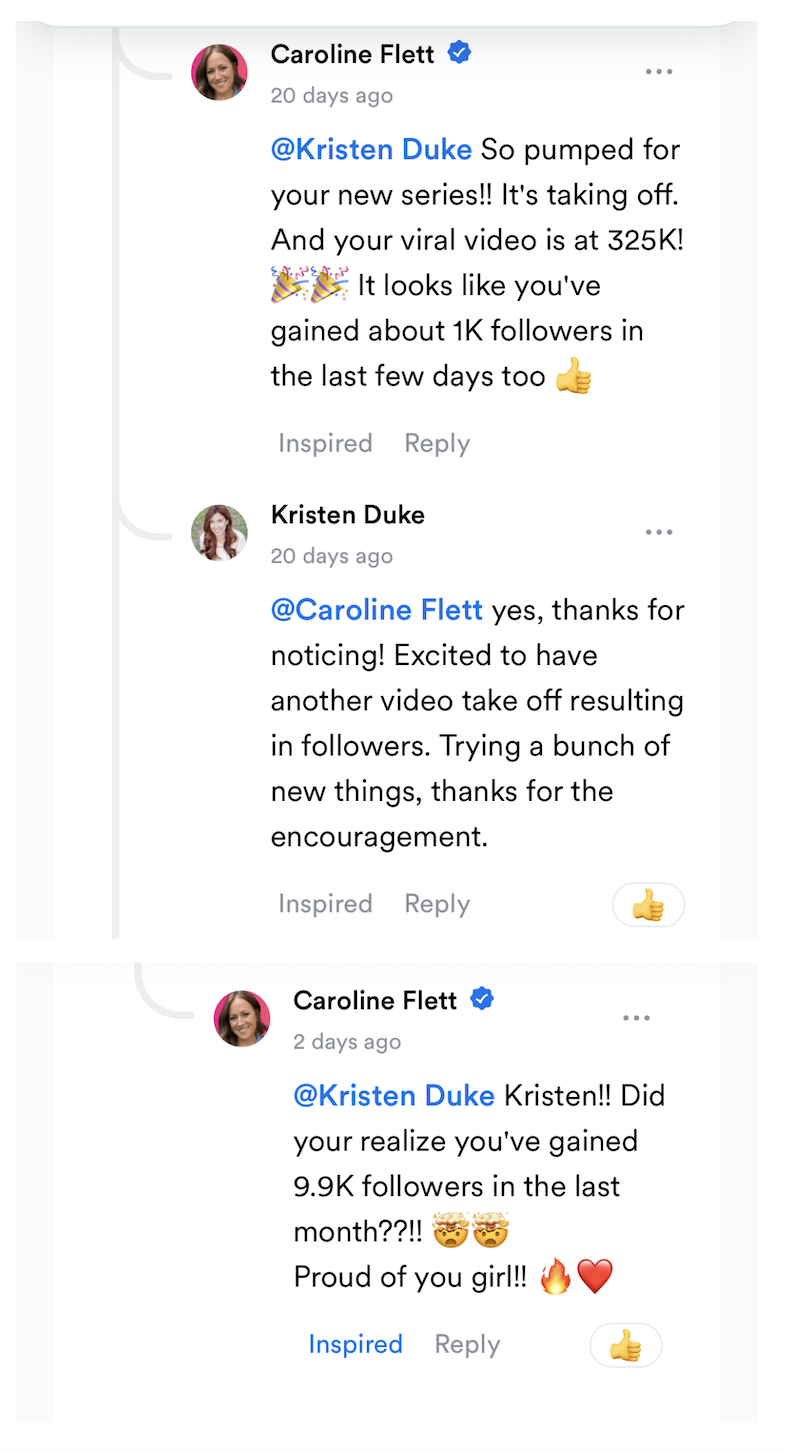Open @Caroline Flett mention in Kristen's reply
This screenshot has width=788, height=1450.
377,610
